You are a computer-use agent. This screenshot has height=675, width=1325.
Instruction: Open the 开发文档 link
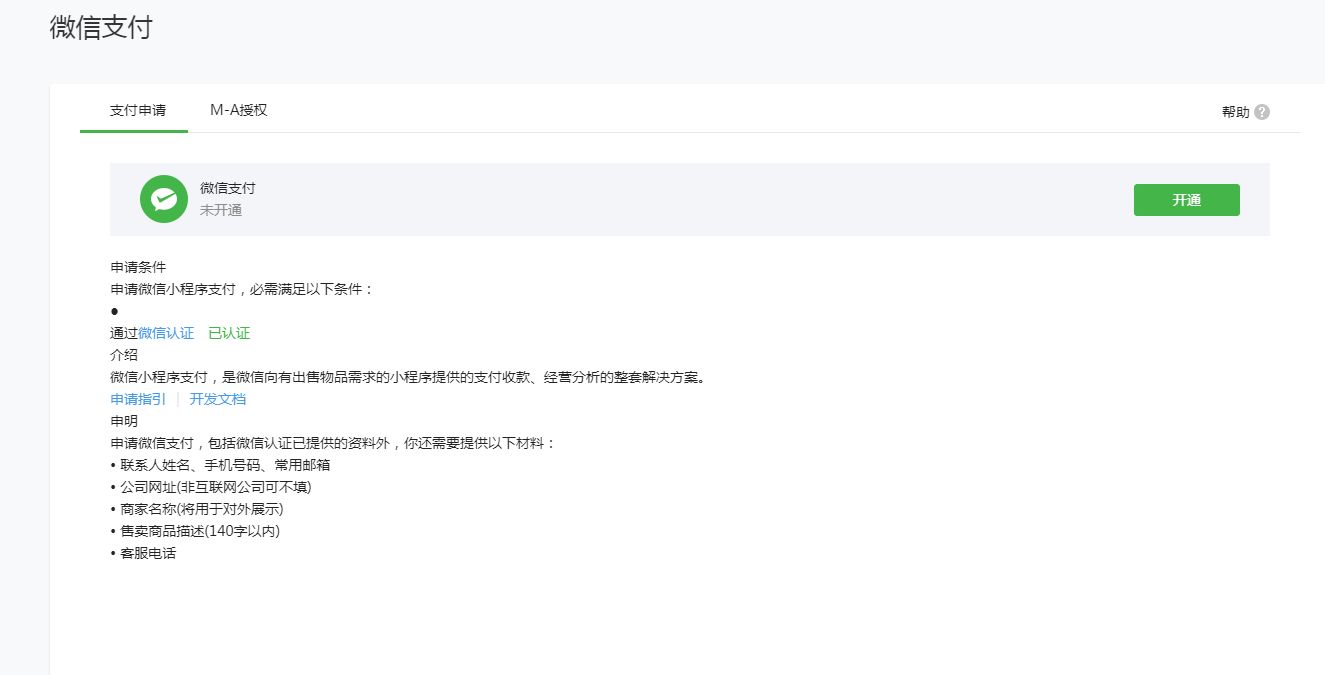point(218,399)
